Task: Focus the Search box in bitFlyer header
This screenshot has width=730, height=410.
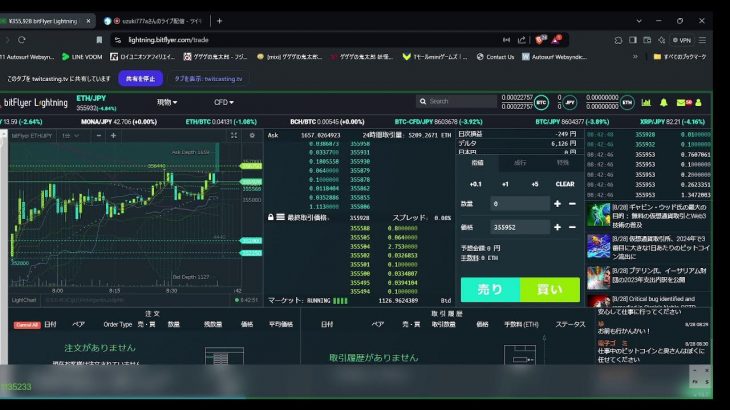Action: [456, 101]
